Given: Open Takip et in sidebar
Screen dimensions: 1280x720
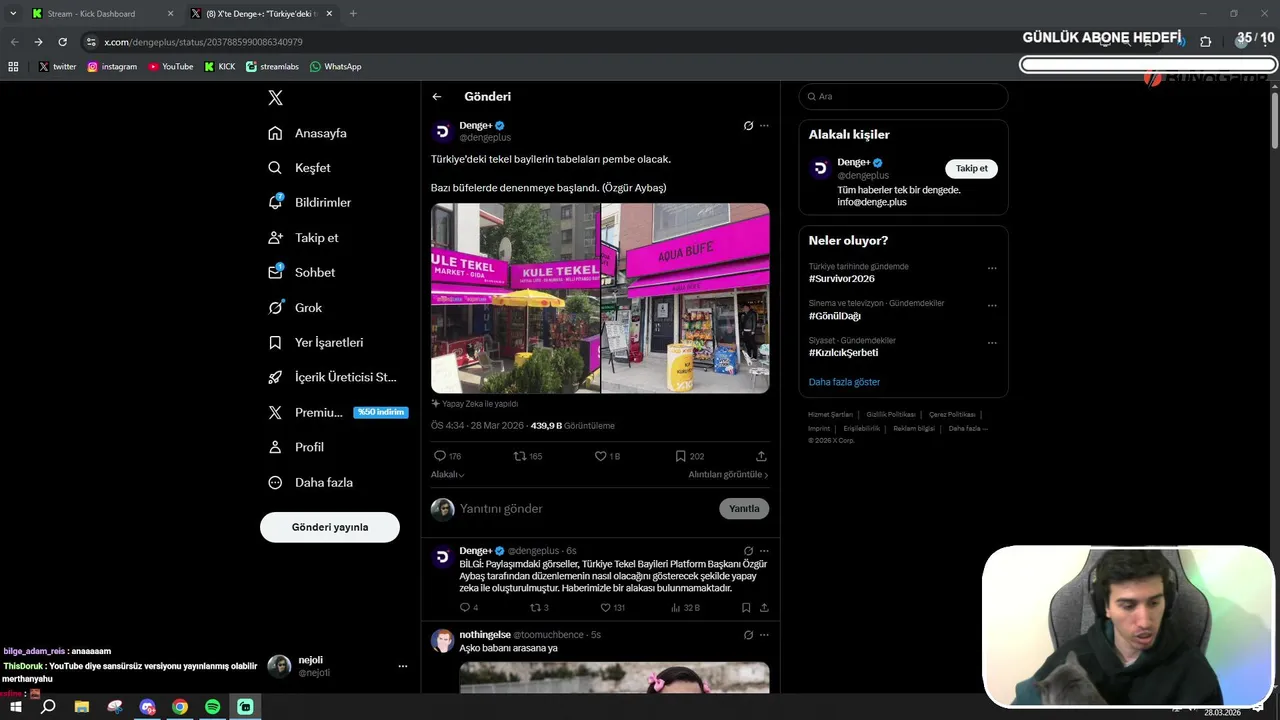Looking at the screenshot, I should pyautogui.click(x=304, y=238).
